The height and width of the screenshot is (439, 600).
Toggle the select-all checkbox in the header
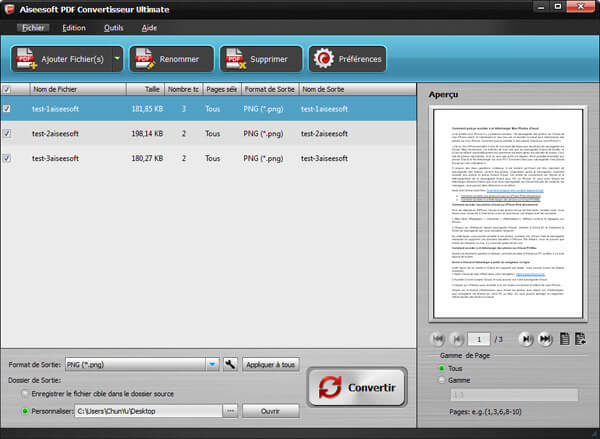(7, 90)
